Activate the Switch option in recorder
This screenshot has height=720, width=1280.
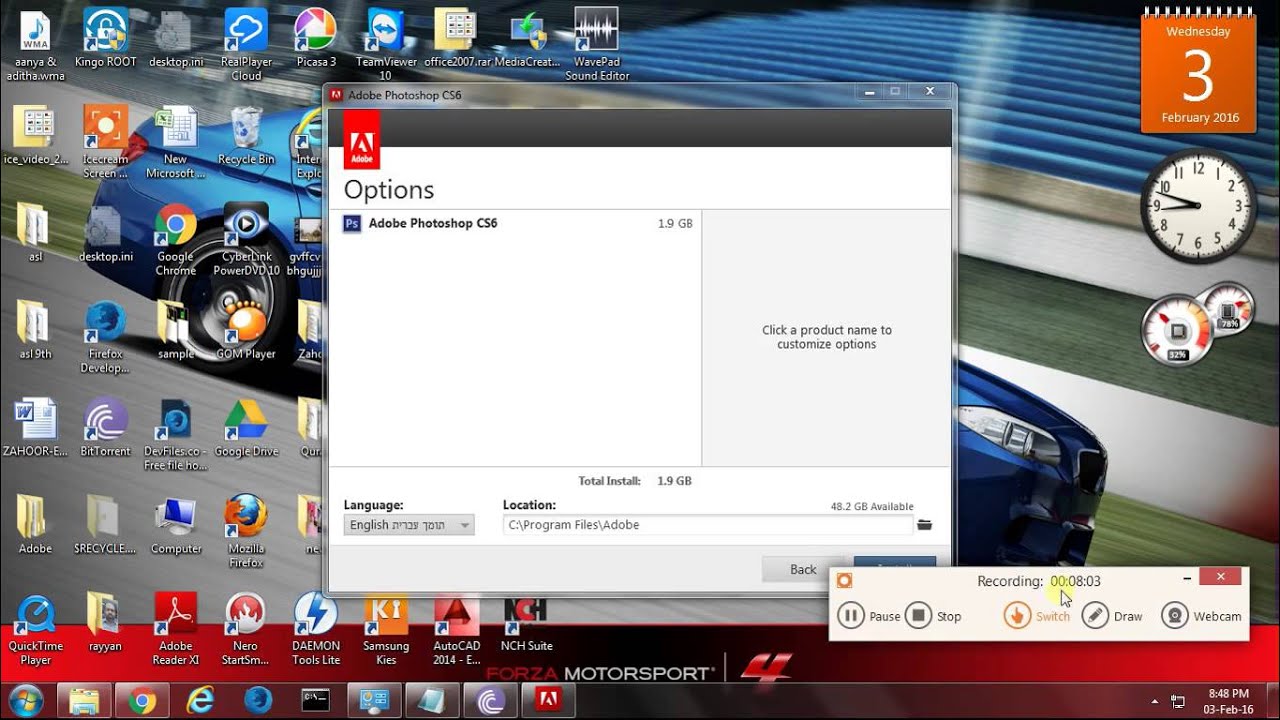click(x=1036, y=616)
